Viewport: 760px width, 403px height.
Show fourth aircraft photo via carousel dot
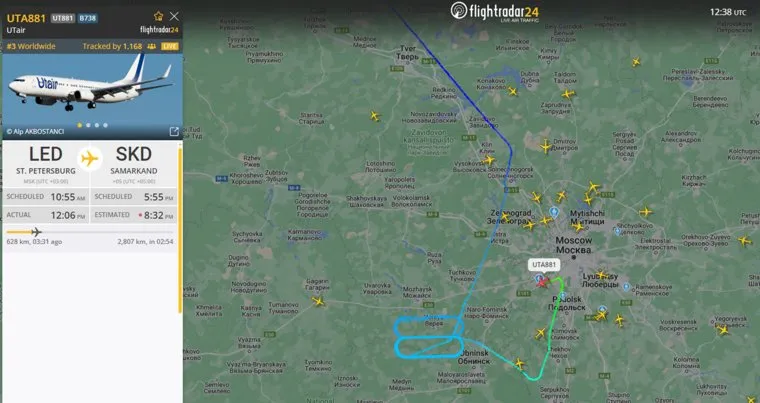click(106, 125)
